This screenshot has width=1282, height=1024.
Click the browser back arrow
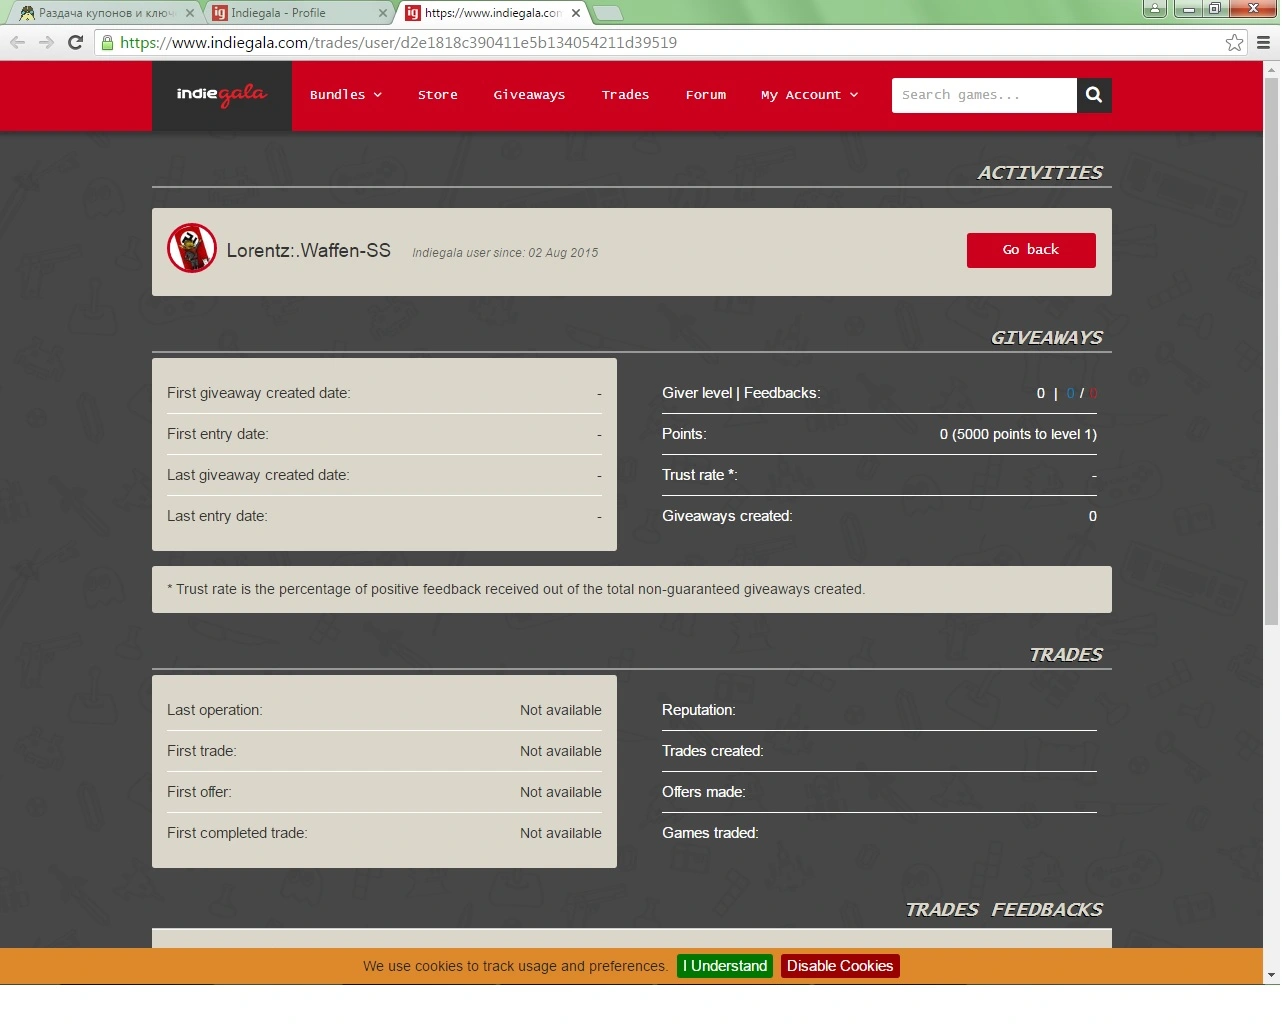pos(17,42)
